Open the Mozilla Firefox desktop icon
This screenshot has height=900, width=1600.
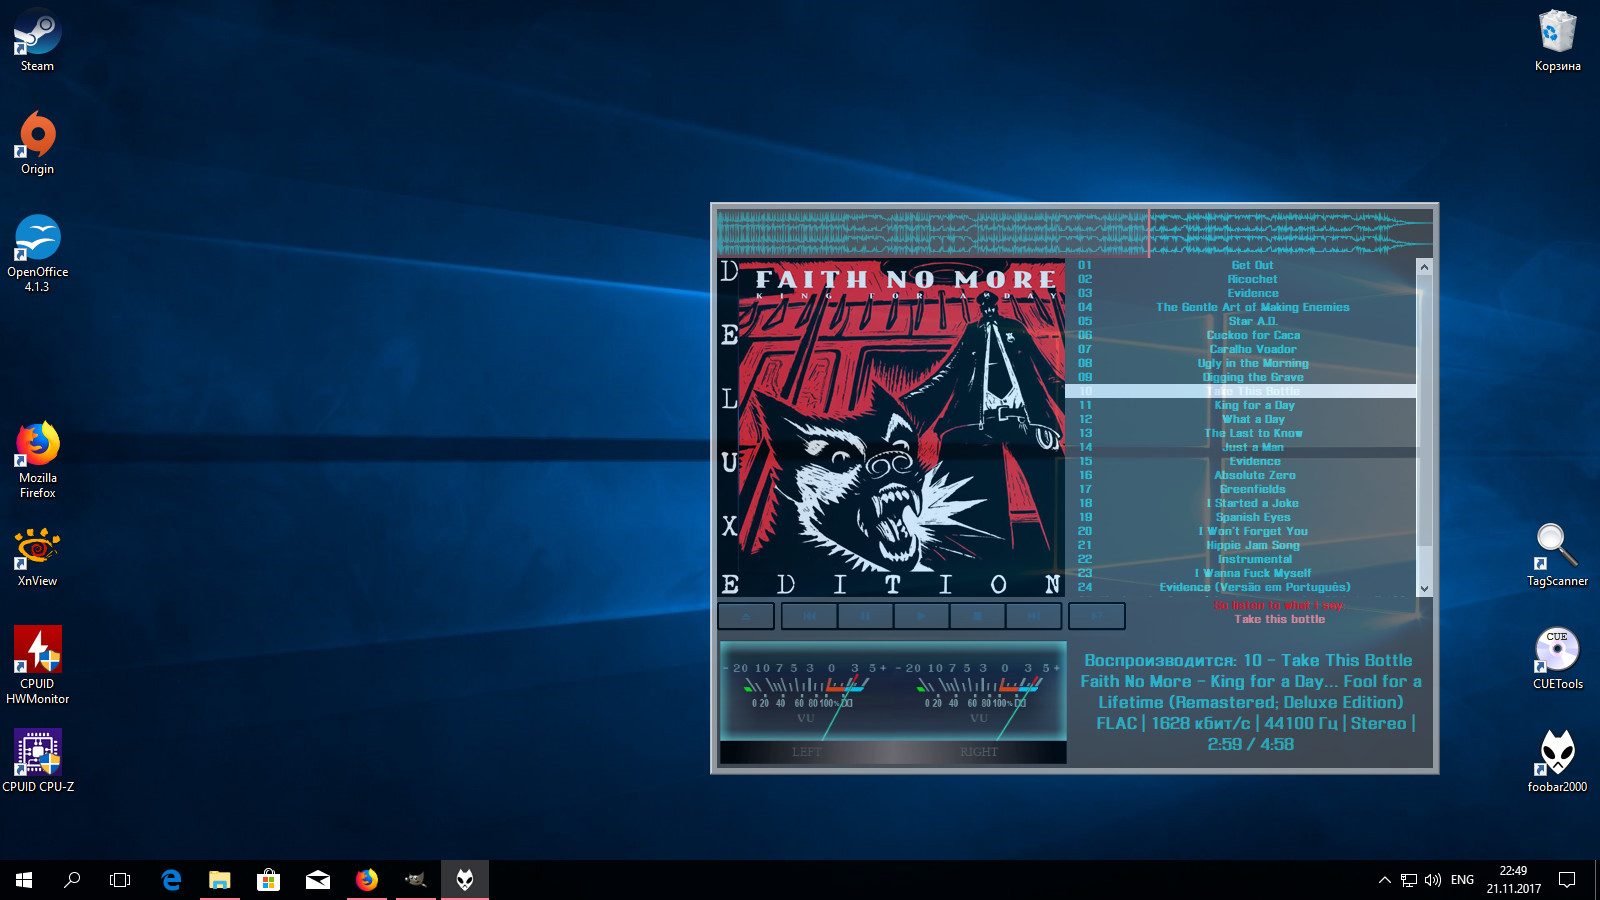pyautogui.click(x=37, y=460)
